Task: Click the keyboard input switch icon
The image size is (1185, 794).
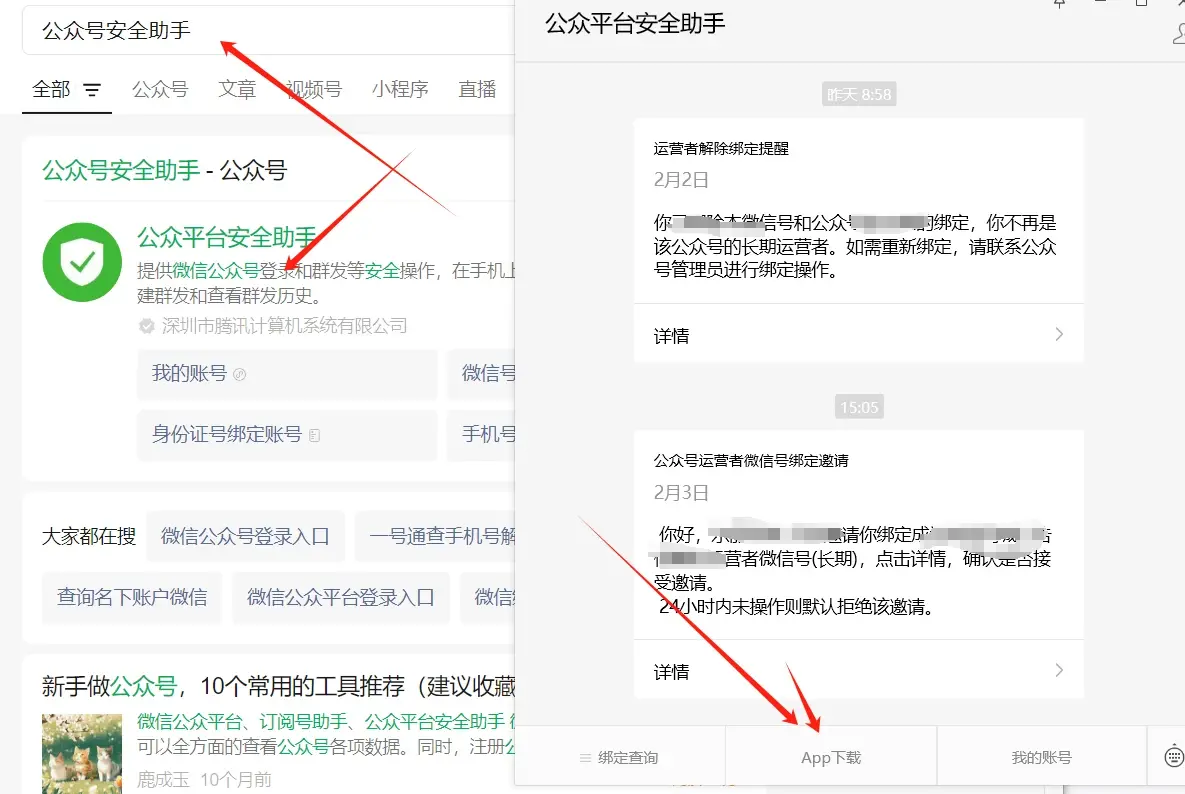Action: pyautogui.click(x=1174, y=756)
